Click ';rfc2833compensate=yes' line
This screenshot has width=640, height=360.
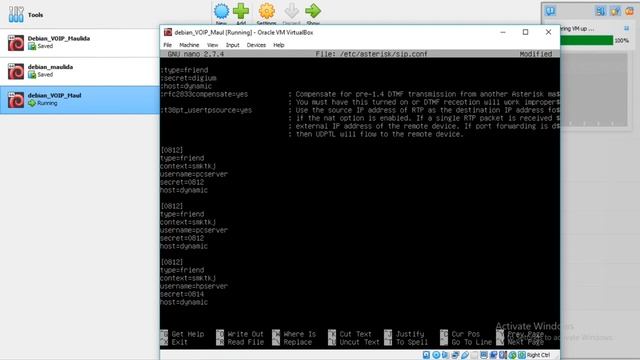[204, 94]
